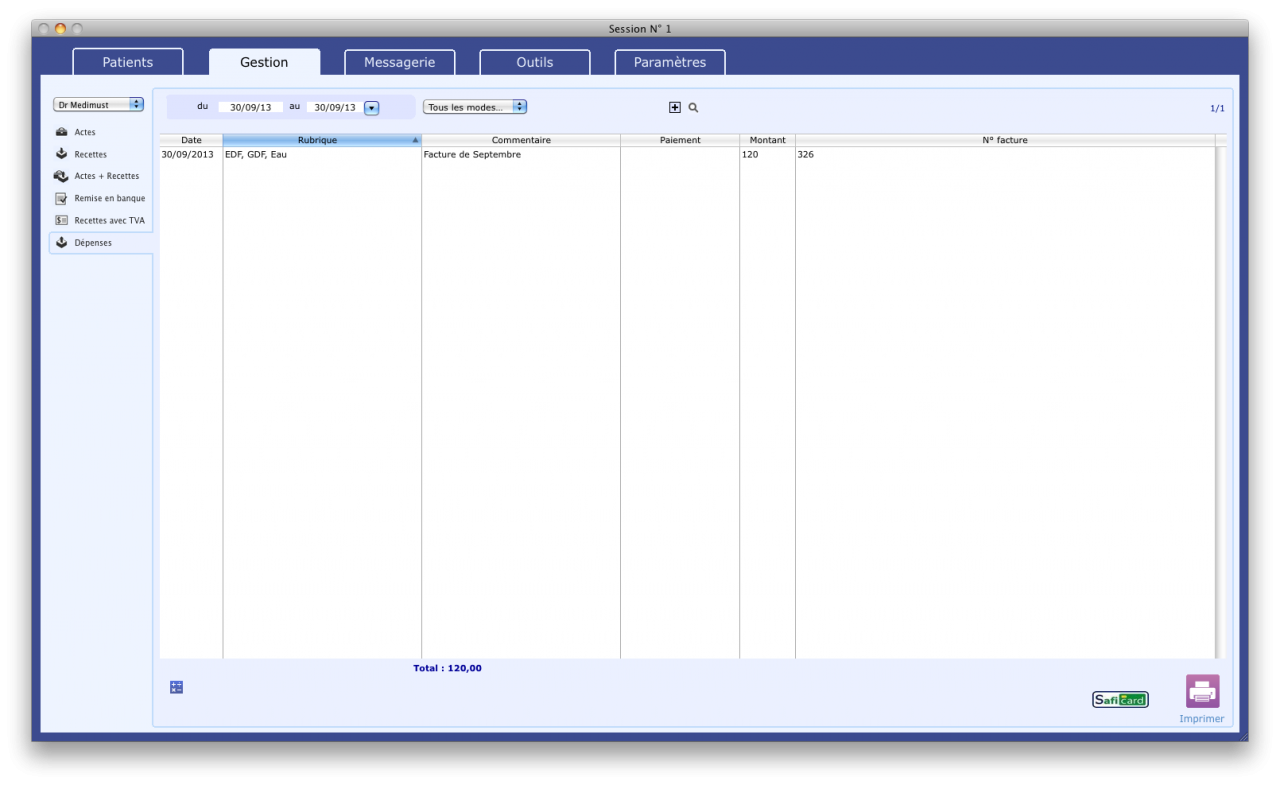The width and height of the screenshot is (1280, 785).
Task: Click the 1/1 record counter
Action: click(1217, 108)
